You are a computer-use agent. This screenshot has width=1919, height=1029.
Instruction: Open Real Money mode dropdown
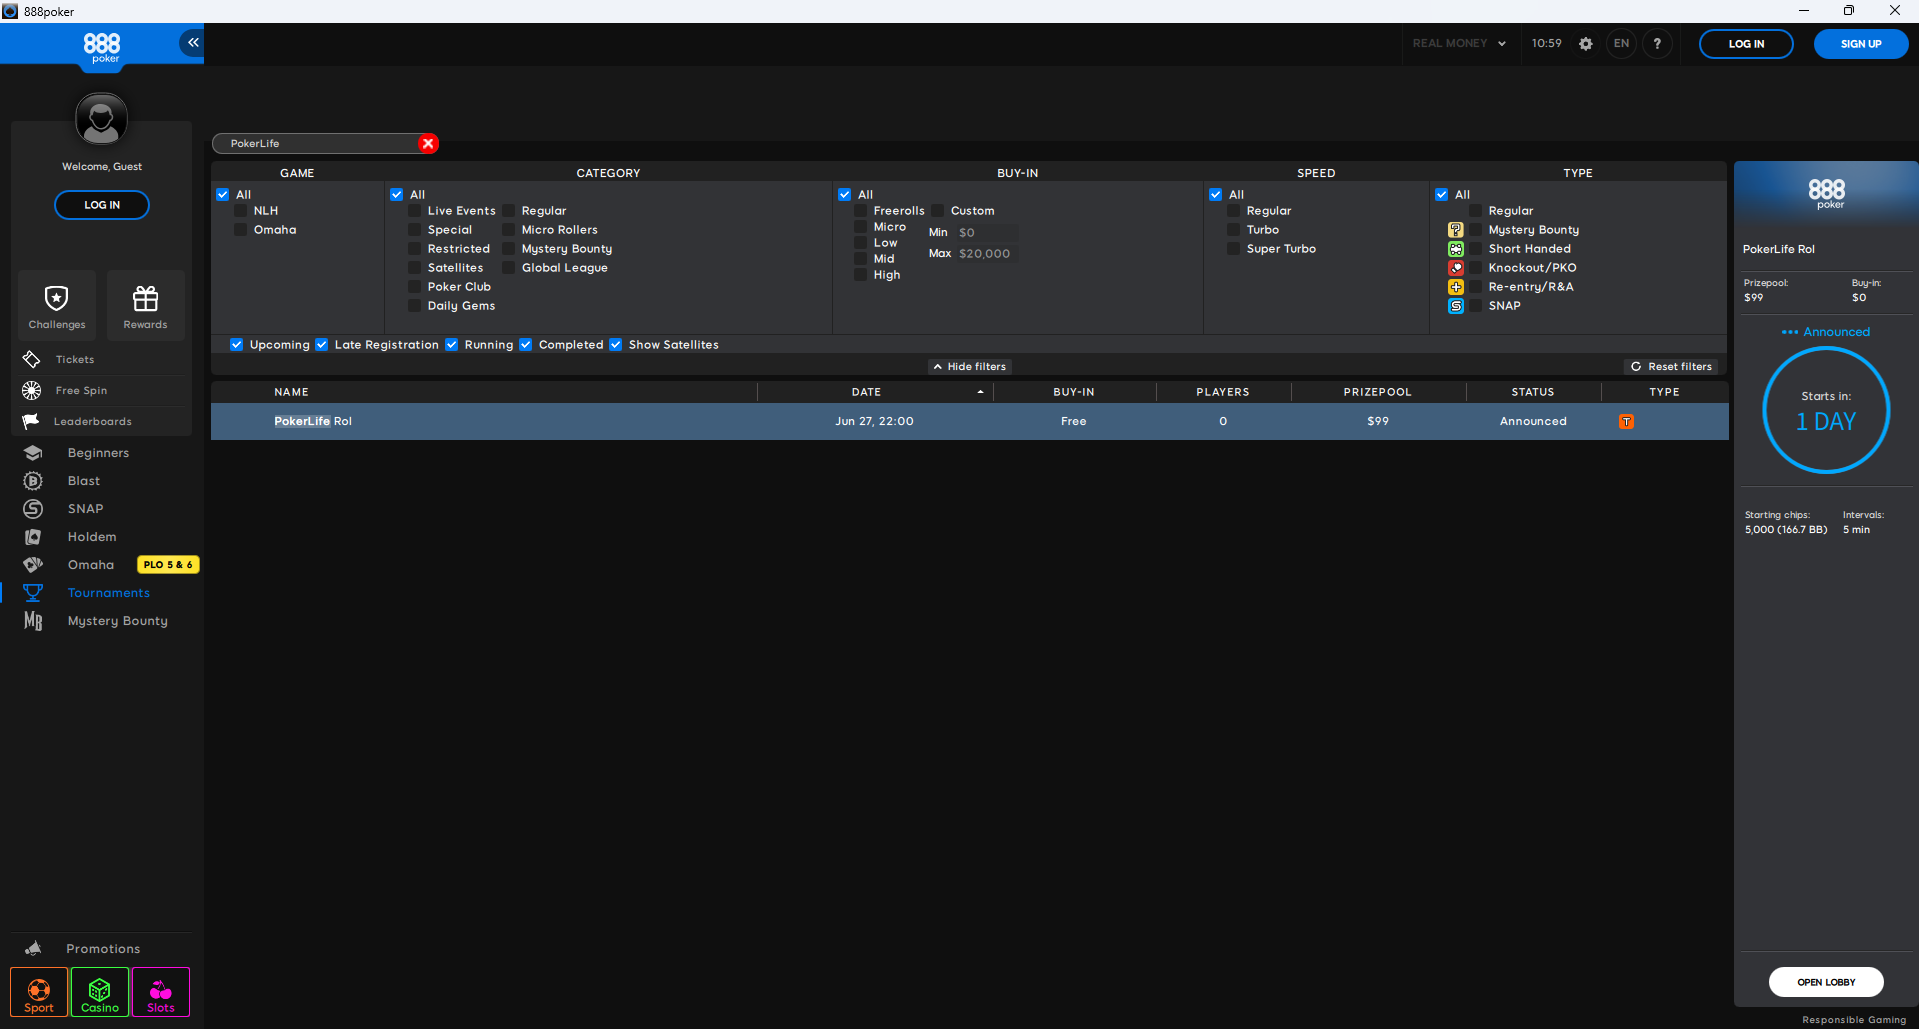click(1459, 44)
